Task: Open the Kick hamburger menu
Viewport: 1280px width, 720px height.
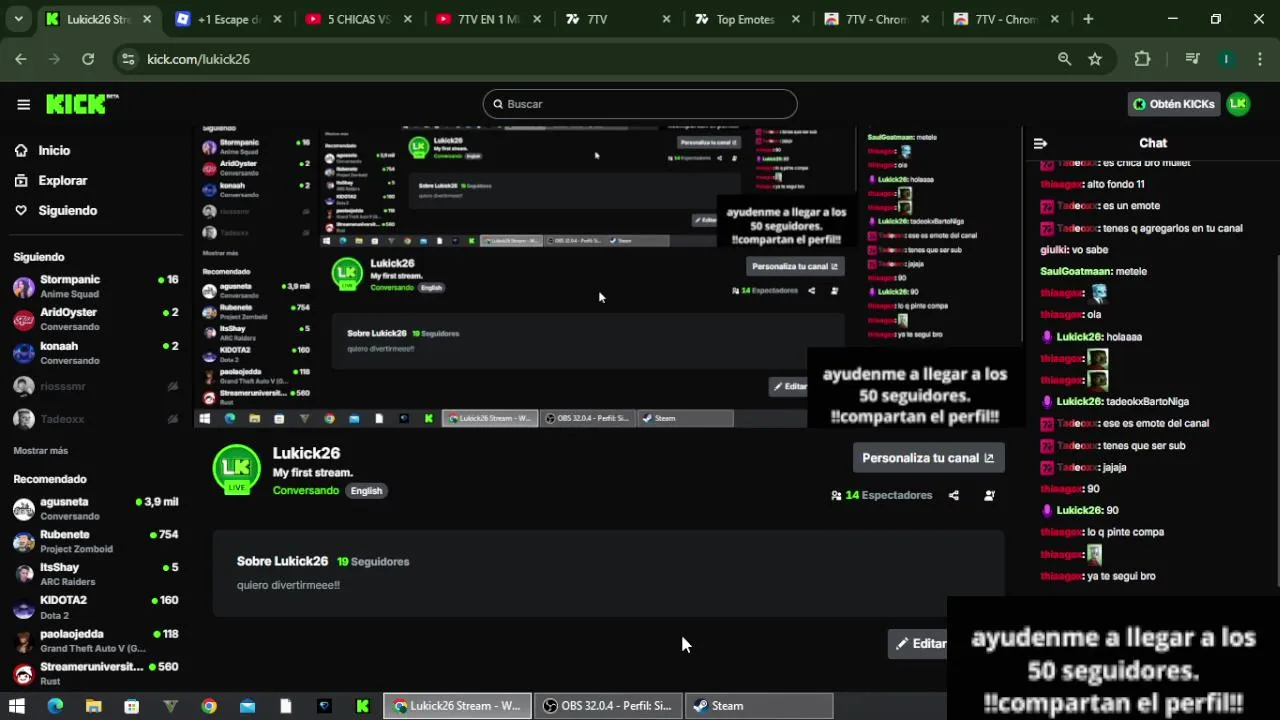Action: (x=23, y=104)
